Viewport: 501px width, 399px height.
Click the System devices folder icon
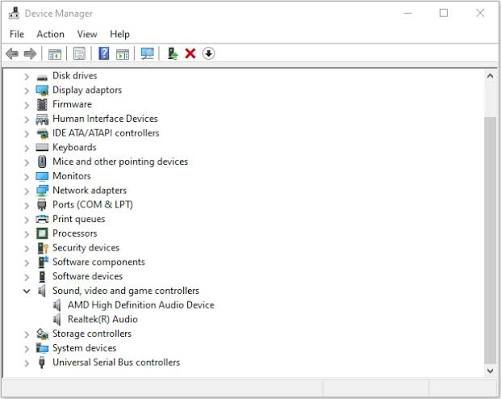(x=42, y=348)
